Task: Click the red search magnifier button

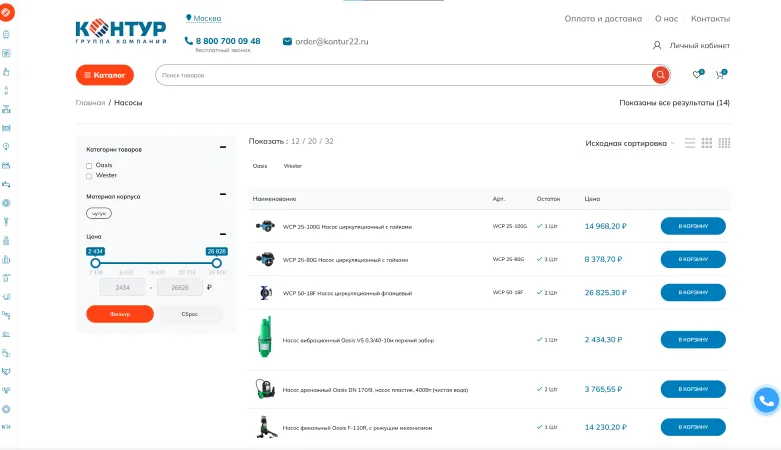Action: 660,75
